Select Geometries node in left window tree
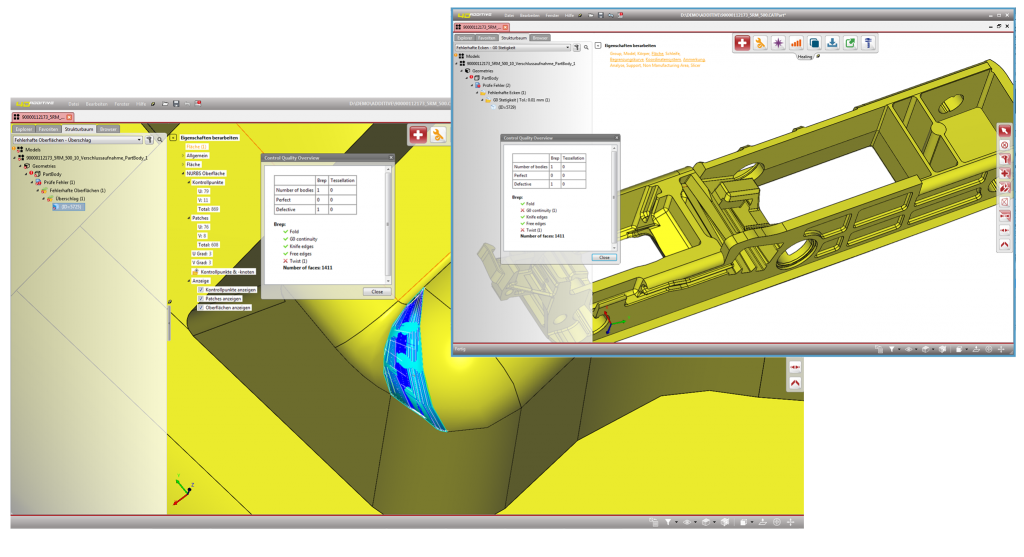The image size is (1024, 557). (44, 166)
